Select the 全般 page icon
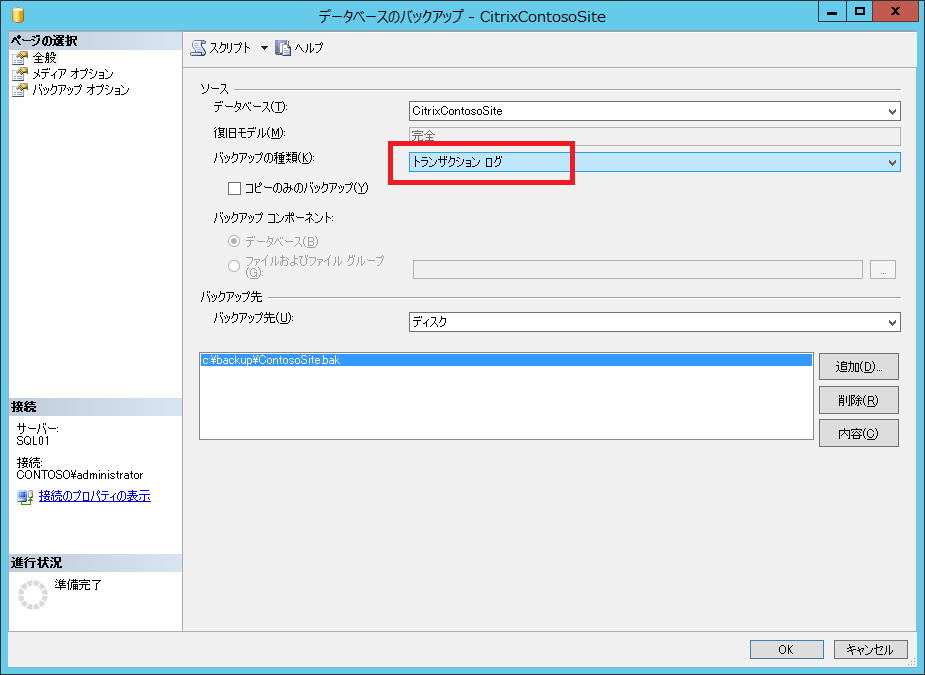 20,58
